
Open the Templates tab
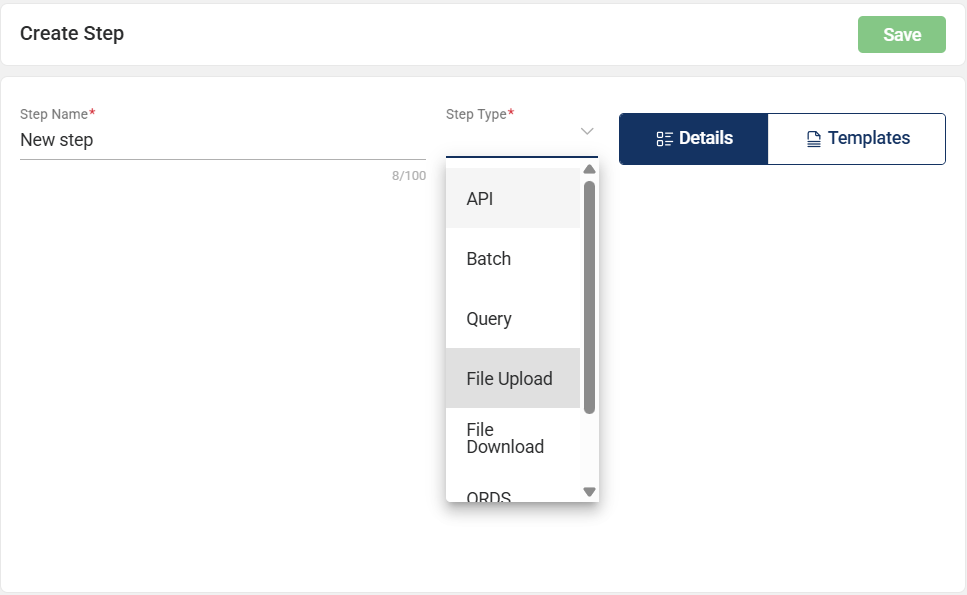857,138
